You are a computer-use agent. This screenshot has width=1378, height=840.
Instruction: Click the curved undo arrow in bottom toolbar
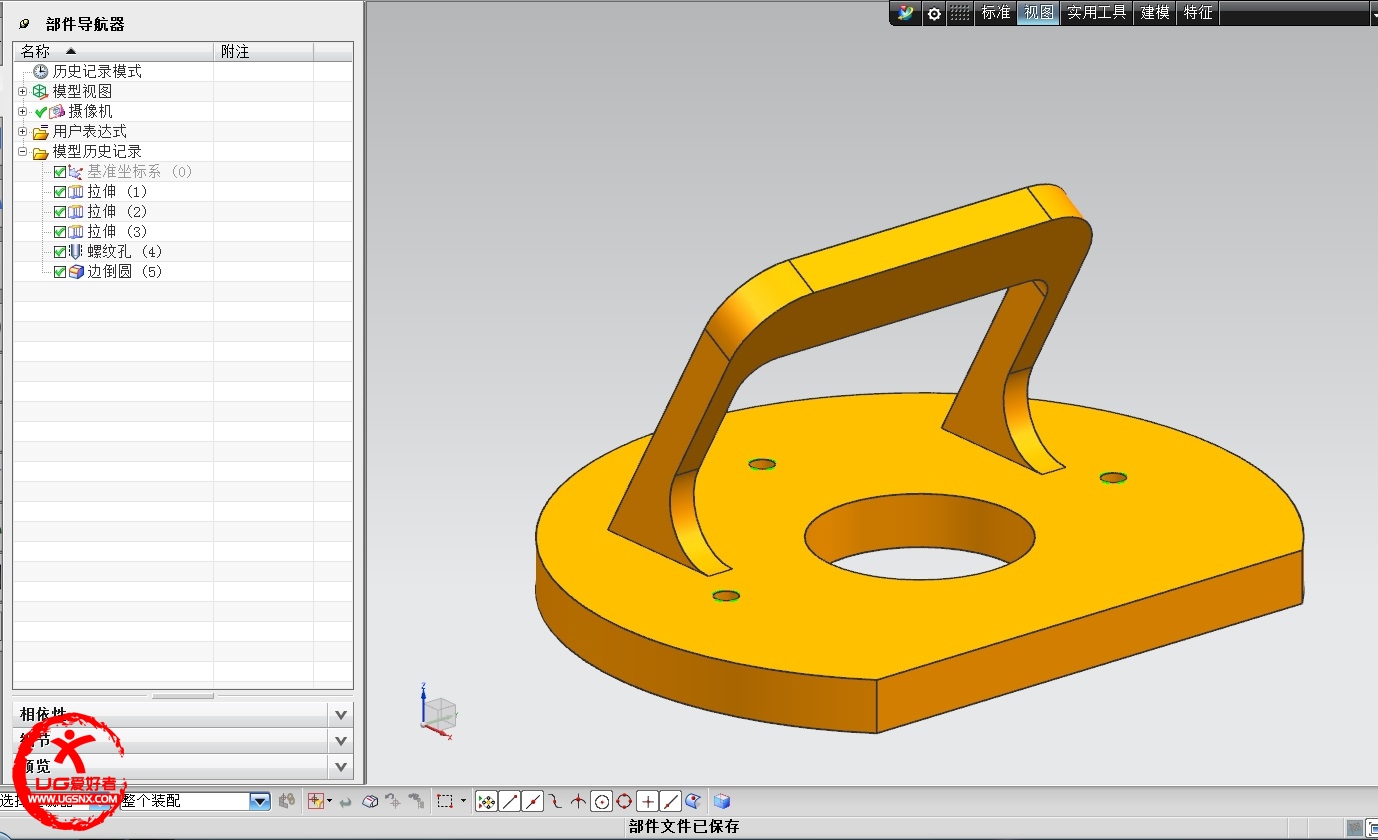tap(346, 802)
